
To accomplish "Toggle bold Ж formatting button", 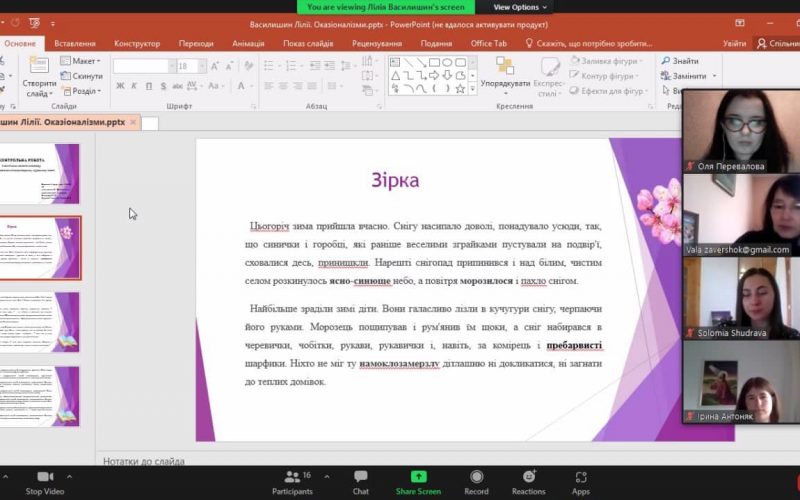I will (x=120, y=86).
